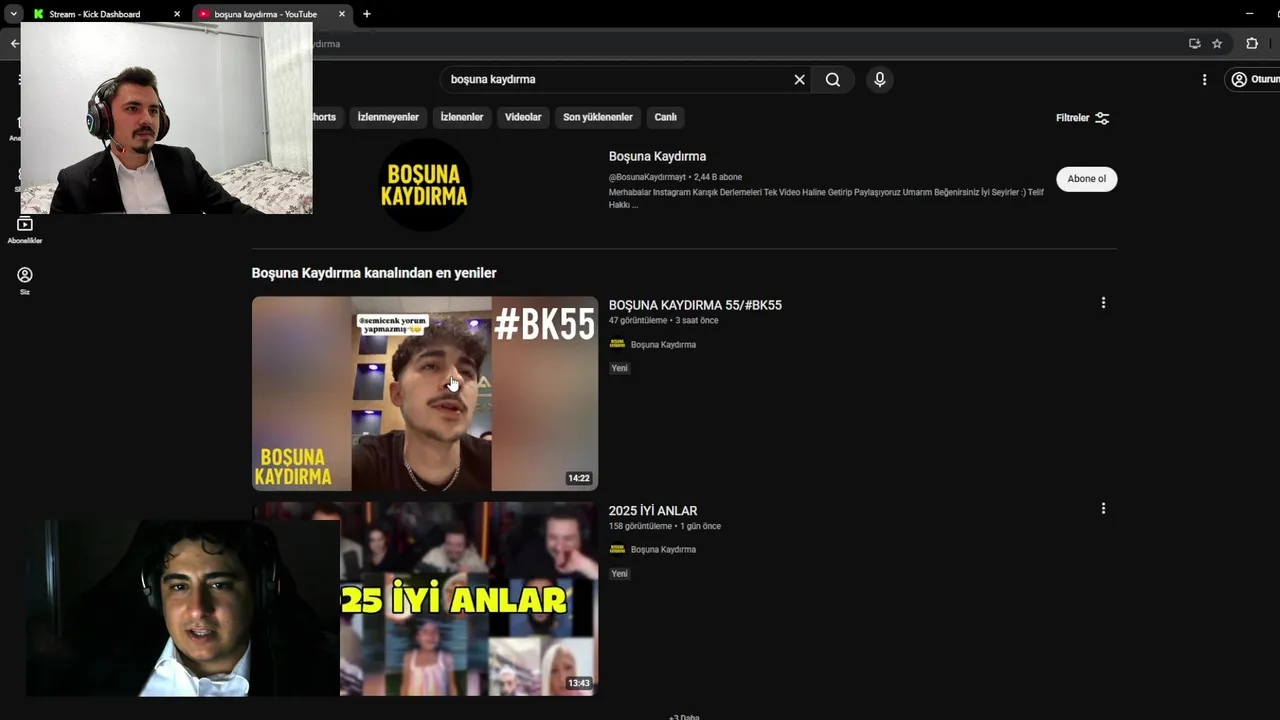Switch to Stream - Kick Dashboard tab
The image size is (1280, 720).
95,14
